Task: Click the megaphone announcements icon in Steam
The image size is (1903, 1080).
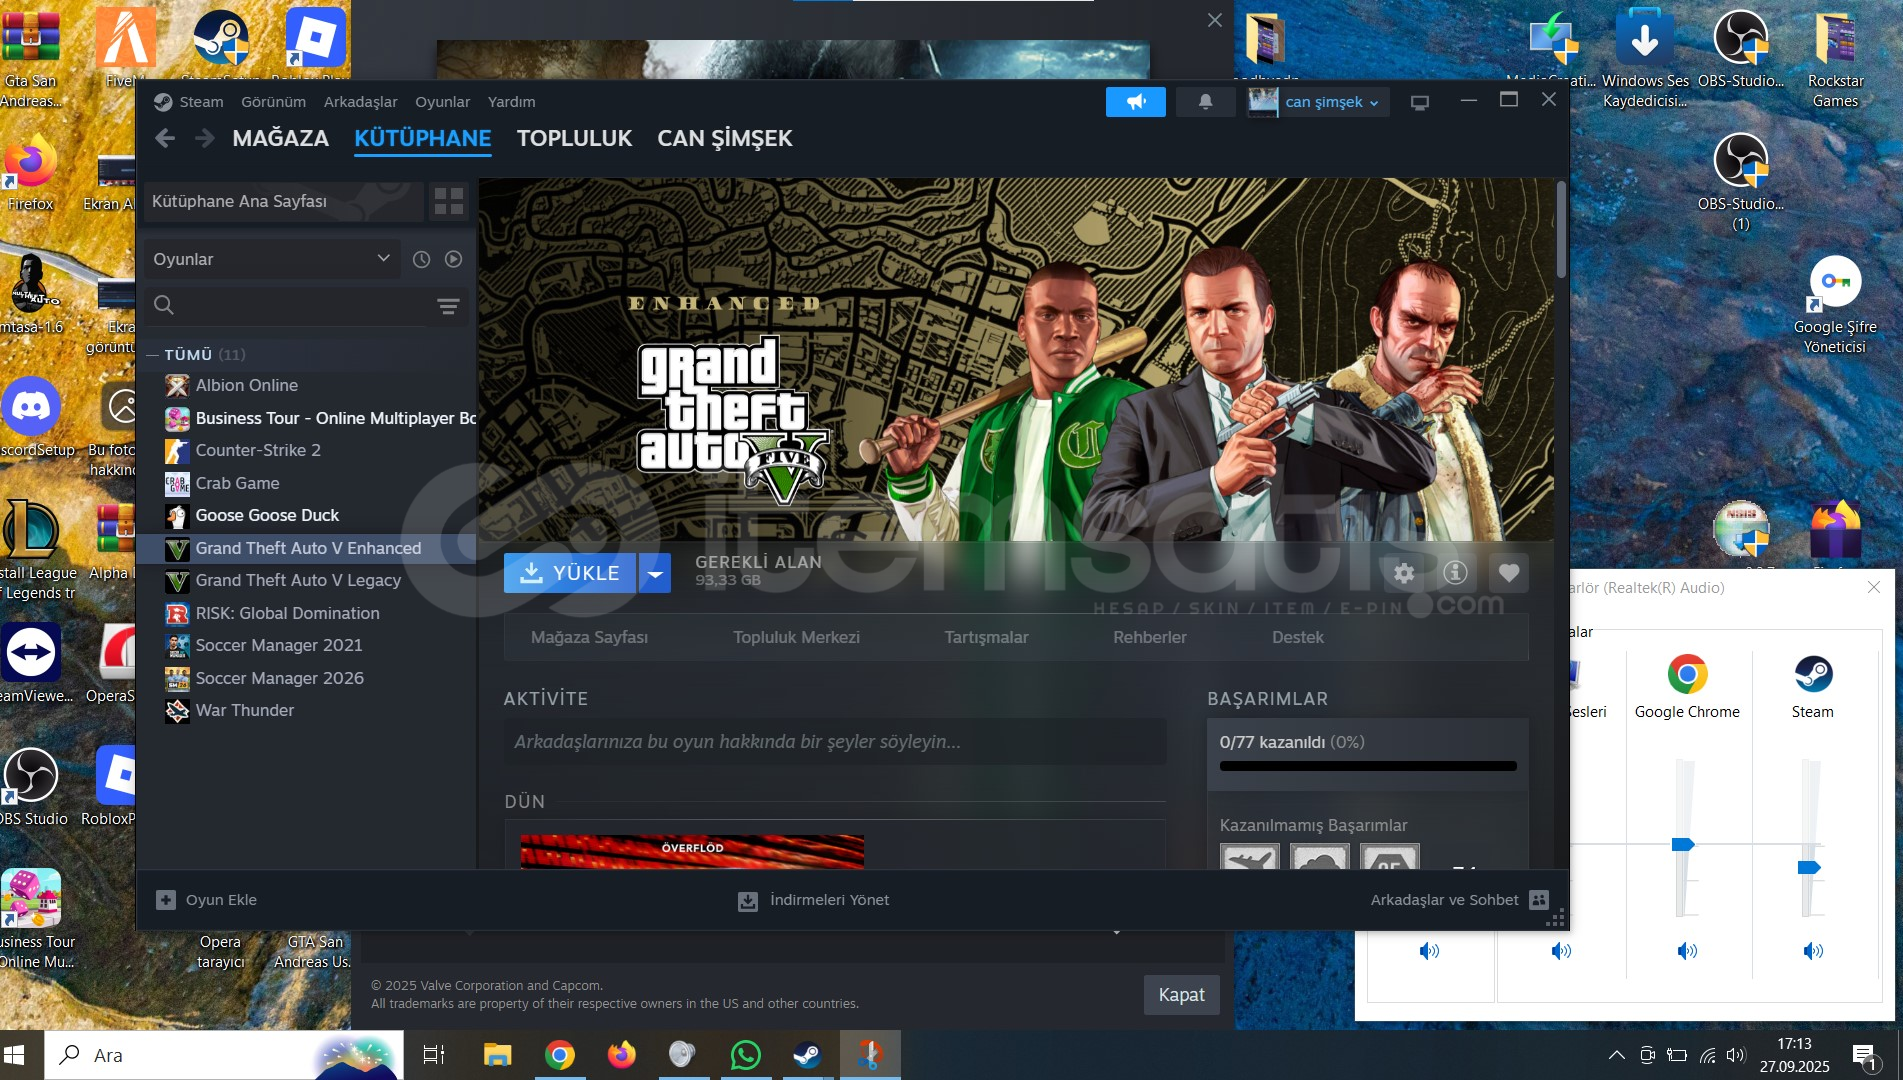Action: point(1136,102)
